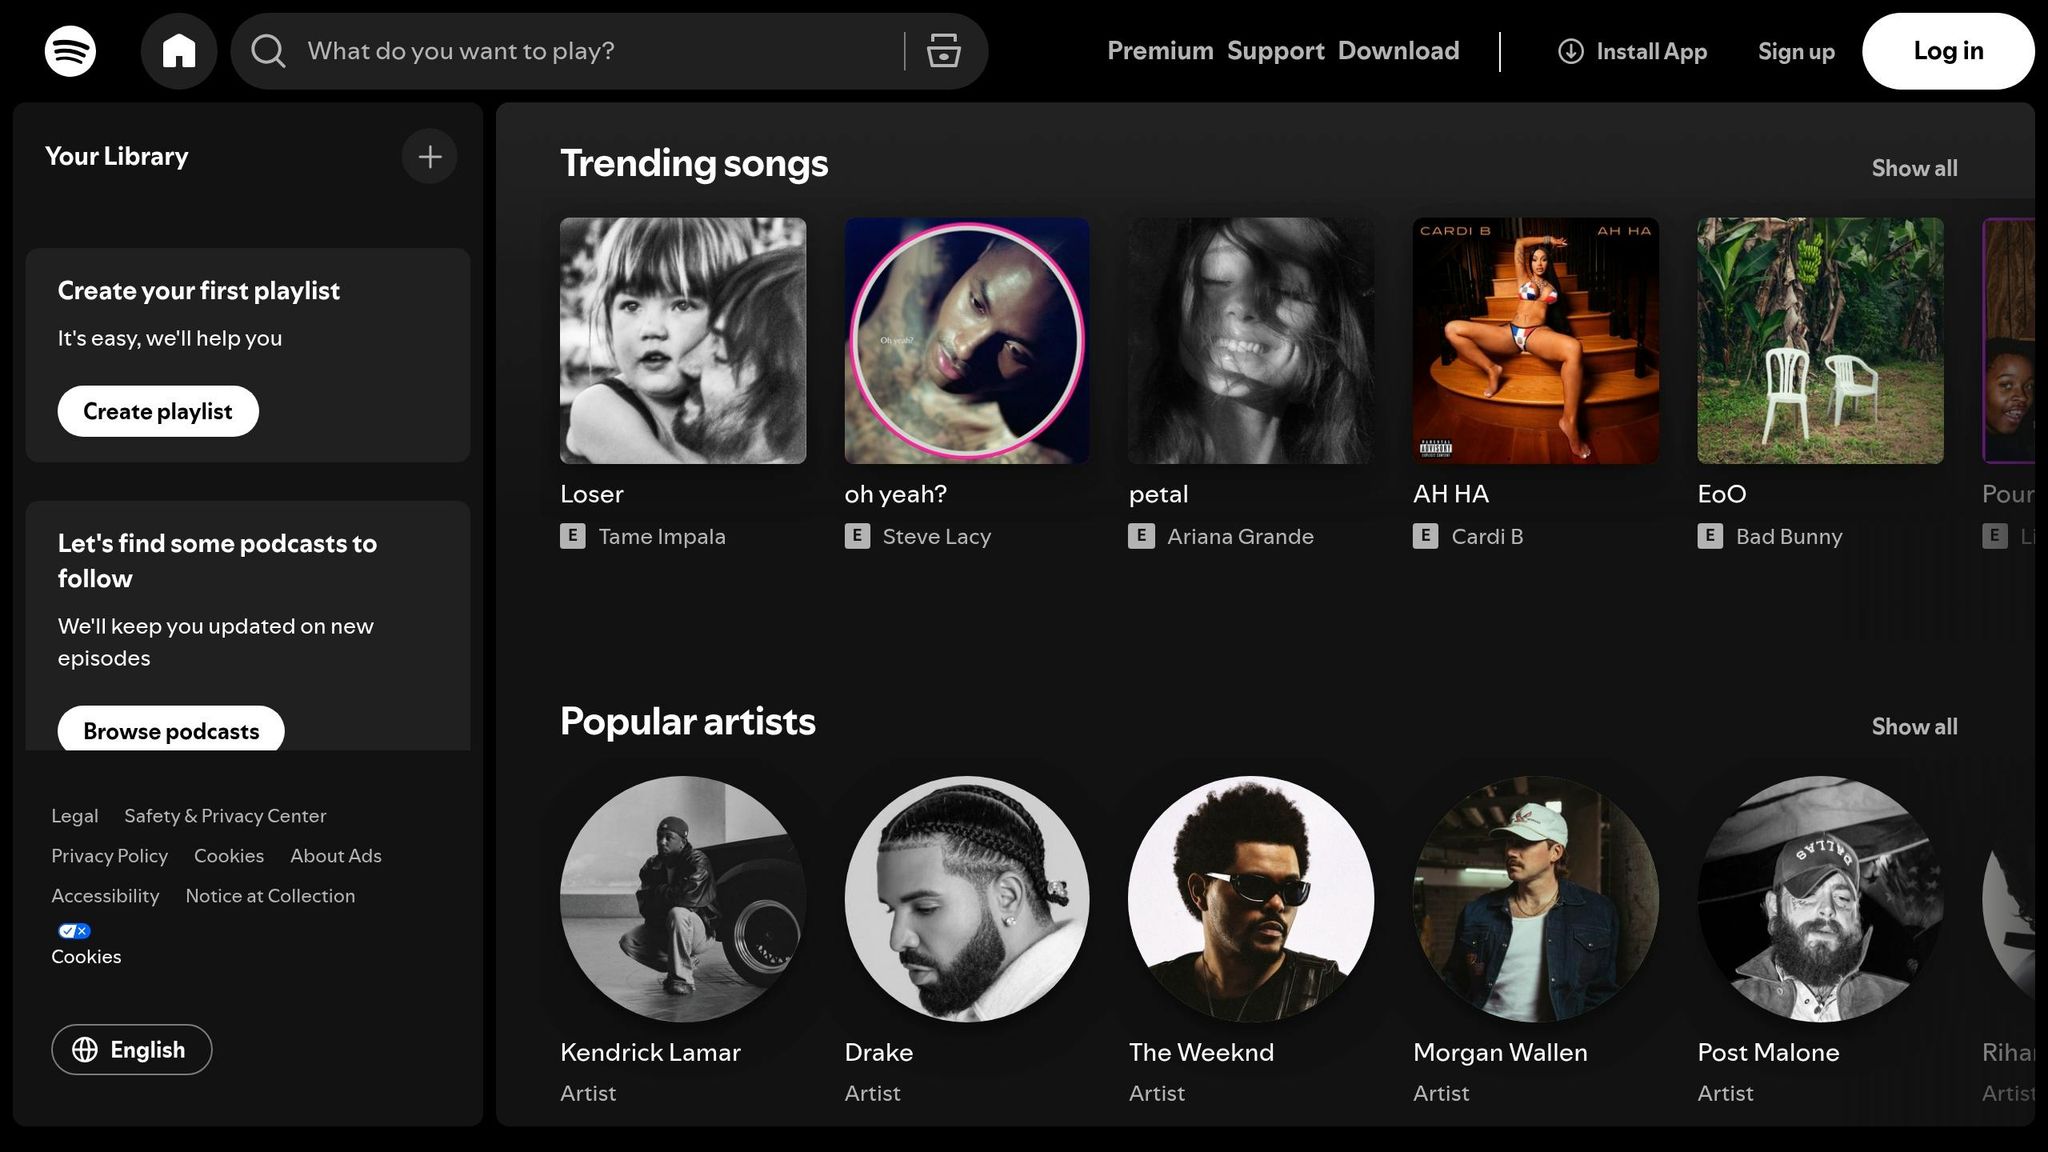Click the Steve Lacy artist link
The width and height of the screenshot is (2048, 1152).
(937, 537)
